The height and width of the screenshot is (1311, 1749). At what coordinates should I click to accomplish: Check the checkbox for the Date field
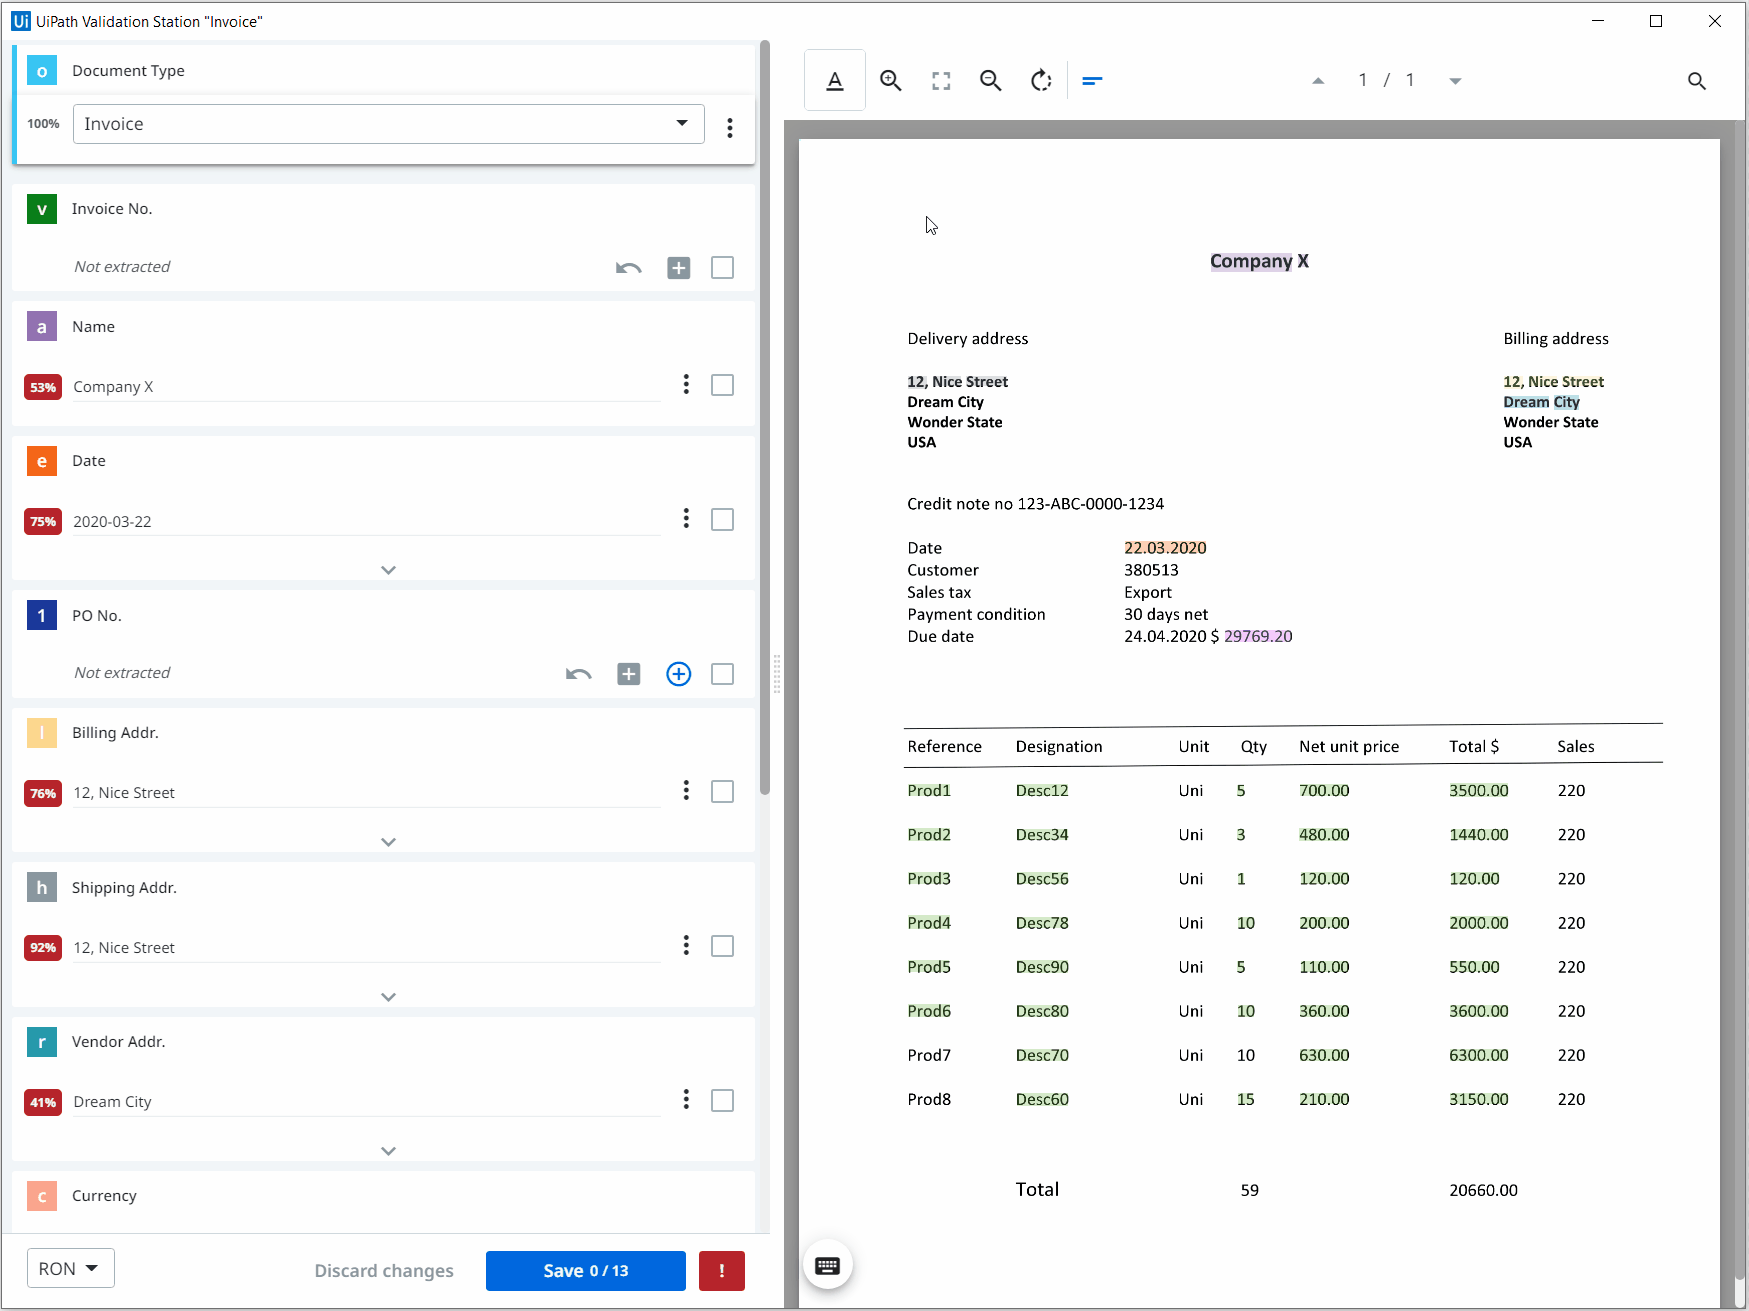pyautogui.click(x=722, y=519)
